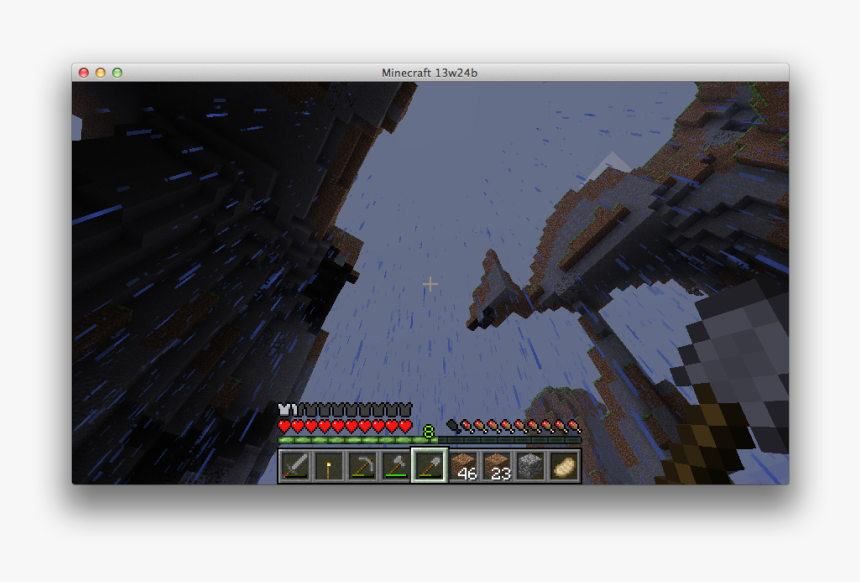This screenshot has height=582, width=860.
Task: Select the iron sword hotbar slot
Action: coord(296,466)
